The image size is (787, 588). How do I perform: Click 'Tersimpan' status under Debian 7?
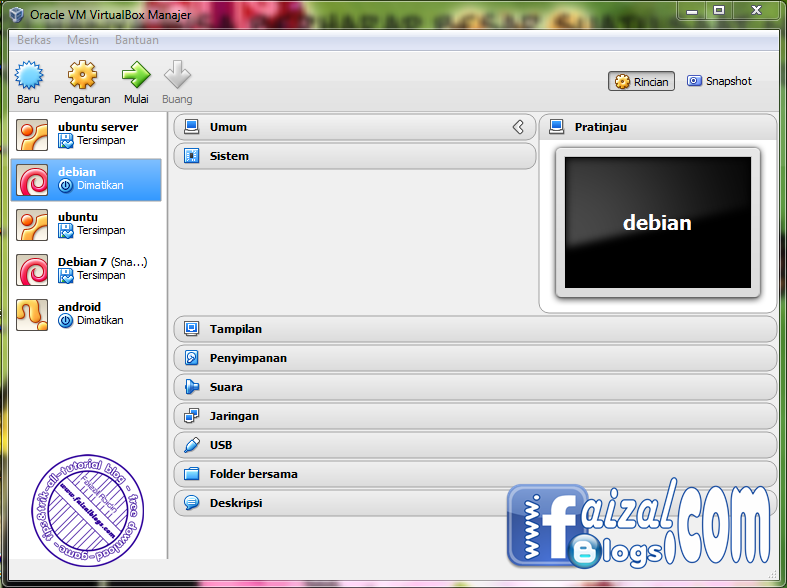[x=101, y=275]
